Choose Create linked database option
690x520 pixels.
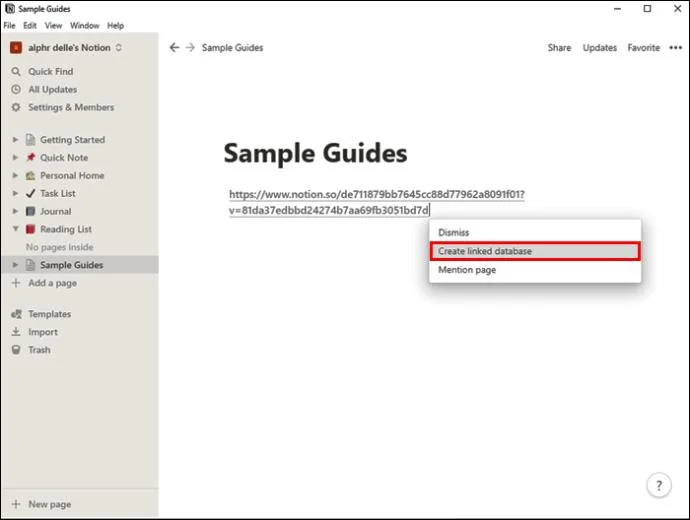coord(535,251)
